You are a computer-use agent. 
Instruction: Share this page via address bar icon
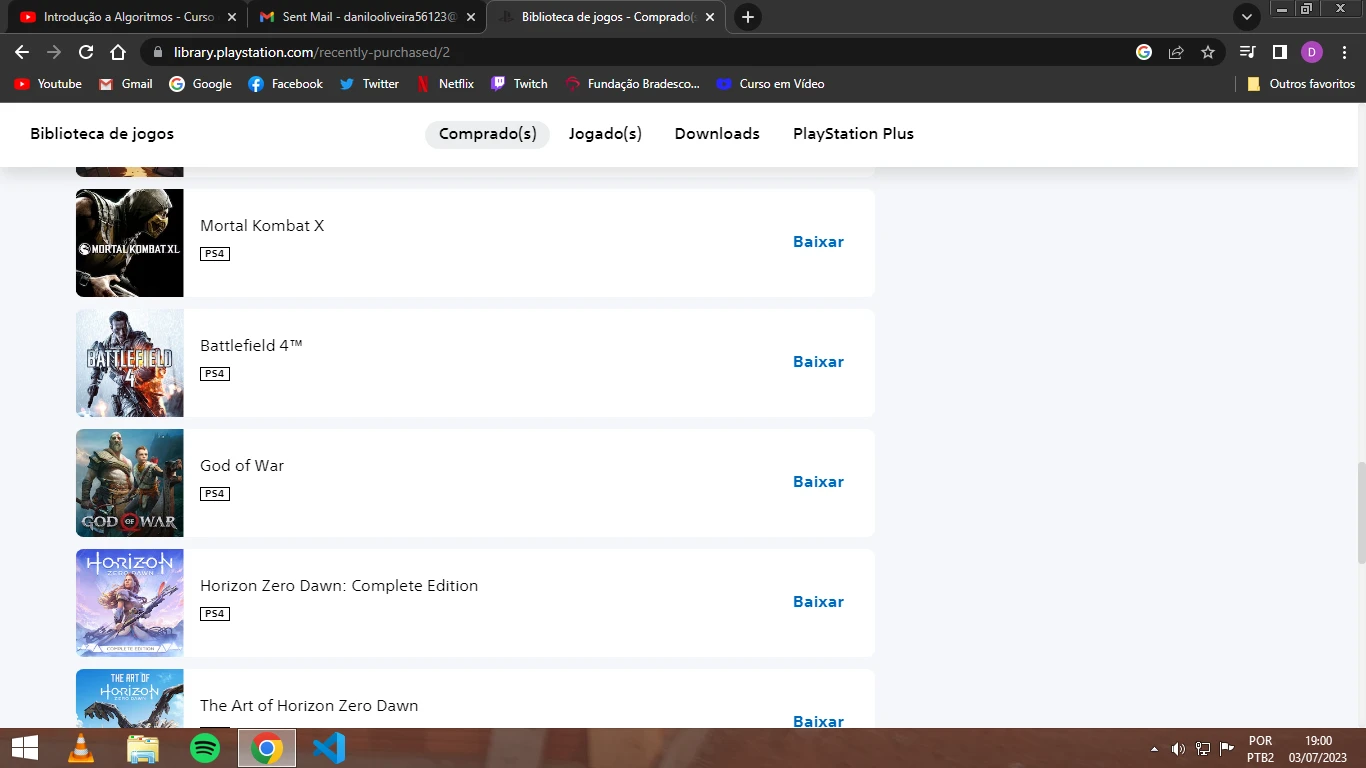click(x=1176, y=52)
